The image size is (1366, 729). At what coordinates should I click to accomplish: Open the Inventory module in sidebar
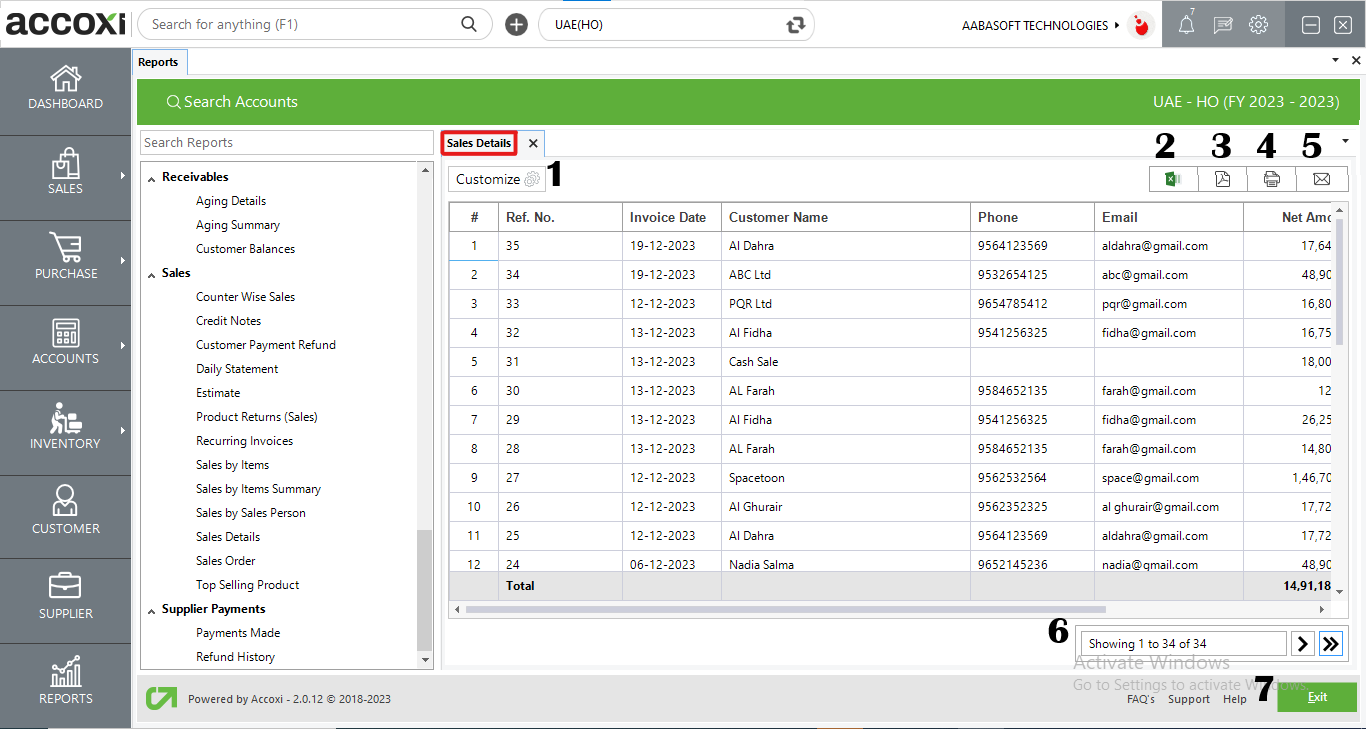click(x=65, y=431)
